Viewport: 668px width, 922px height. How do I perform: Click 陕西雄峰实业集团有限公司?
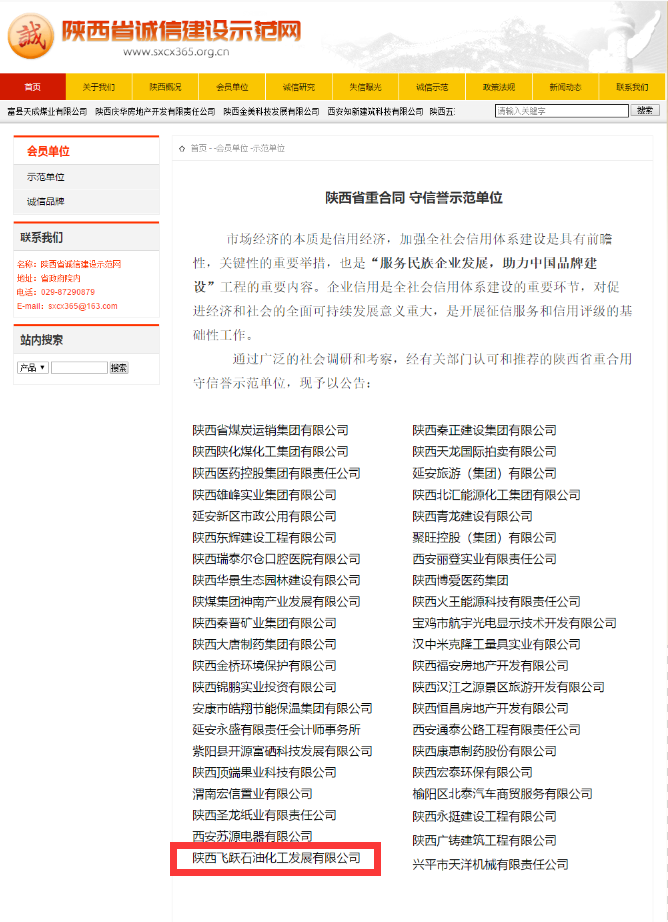click(265, 495)
